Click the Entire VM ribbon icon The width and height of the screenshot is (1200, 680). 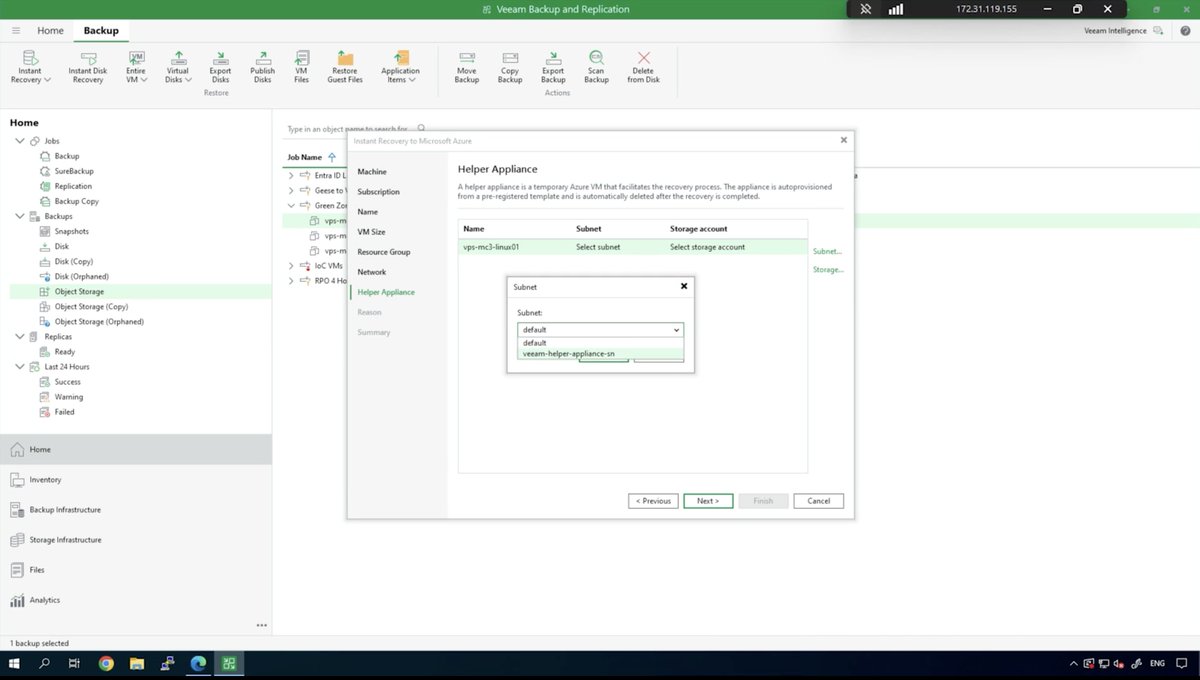[137, 66]
